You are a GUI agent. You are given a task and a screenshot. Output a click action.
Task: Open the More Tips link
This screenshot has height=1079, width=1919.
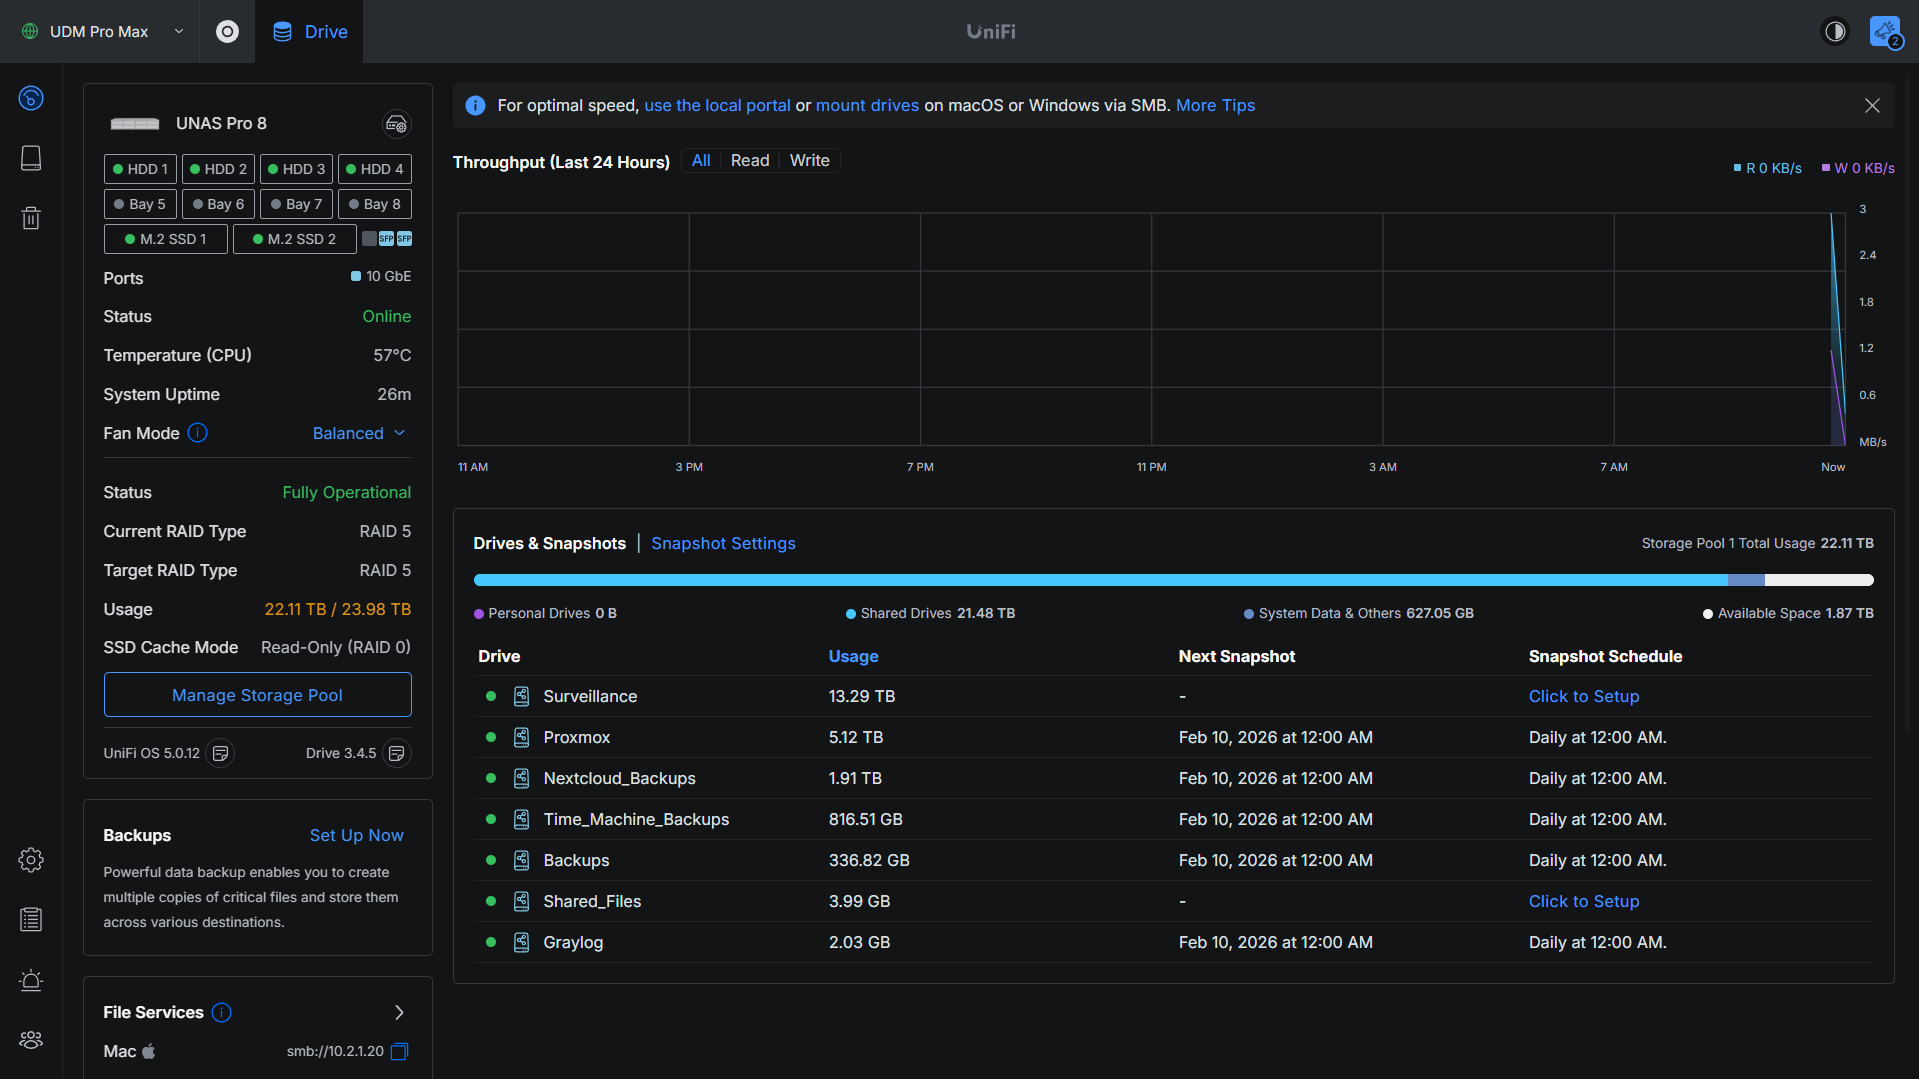[1215, 106]
